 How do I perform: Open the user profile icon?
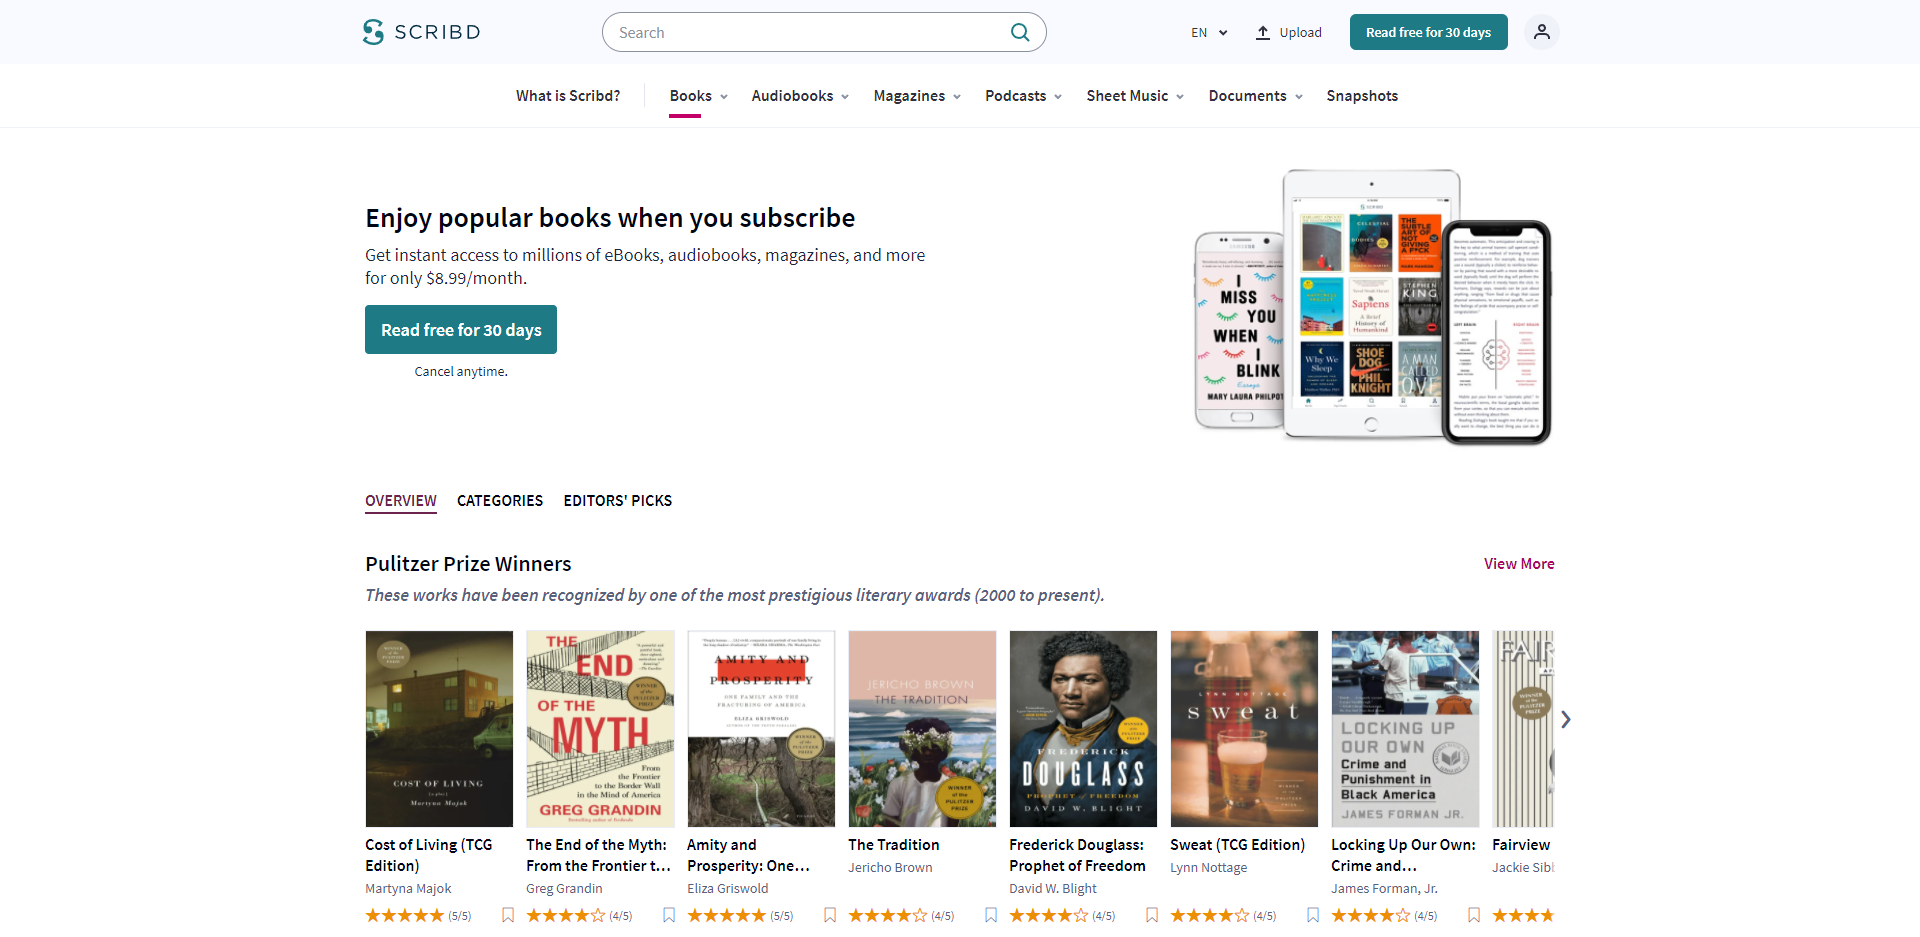1541,32
